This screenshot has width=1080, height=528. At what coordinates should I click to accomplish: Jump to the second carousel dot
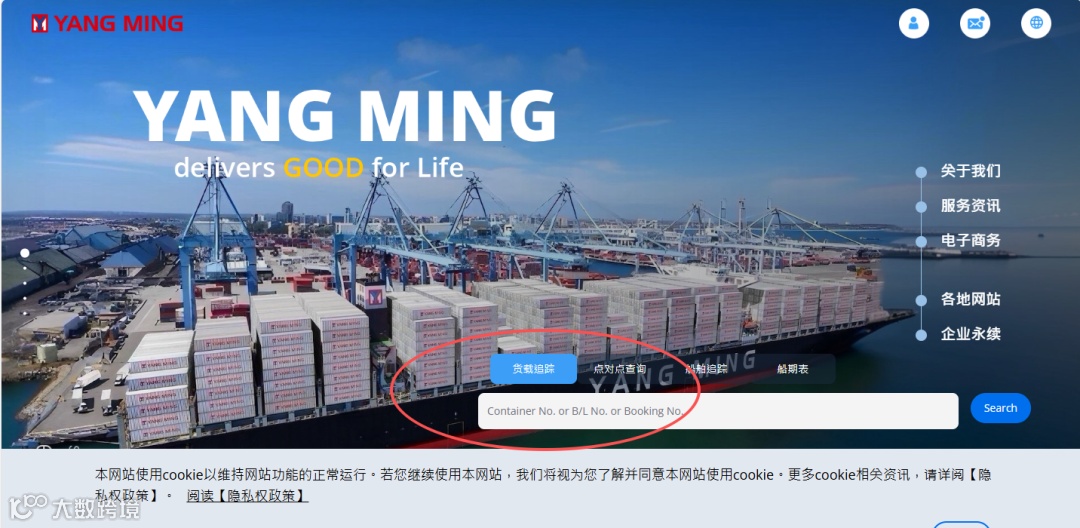tap(25, 269)
